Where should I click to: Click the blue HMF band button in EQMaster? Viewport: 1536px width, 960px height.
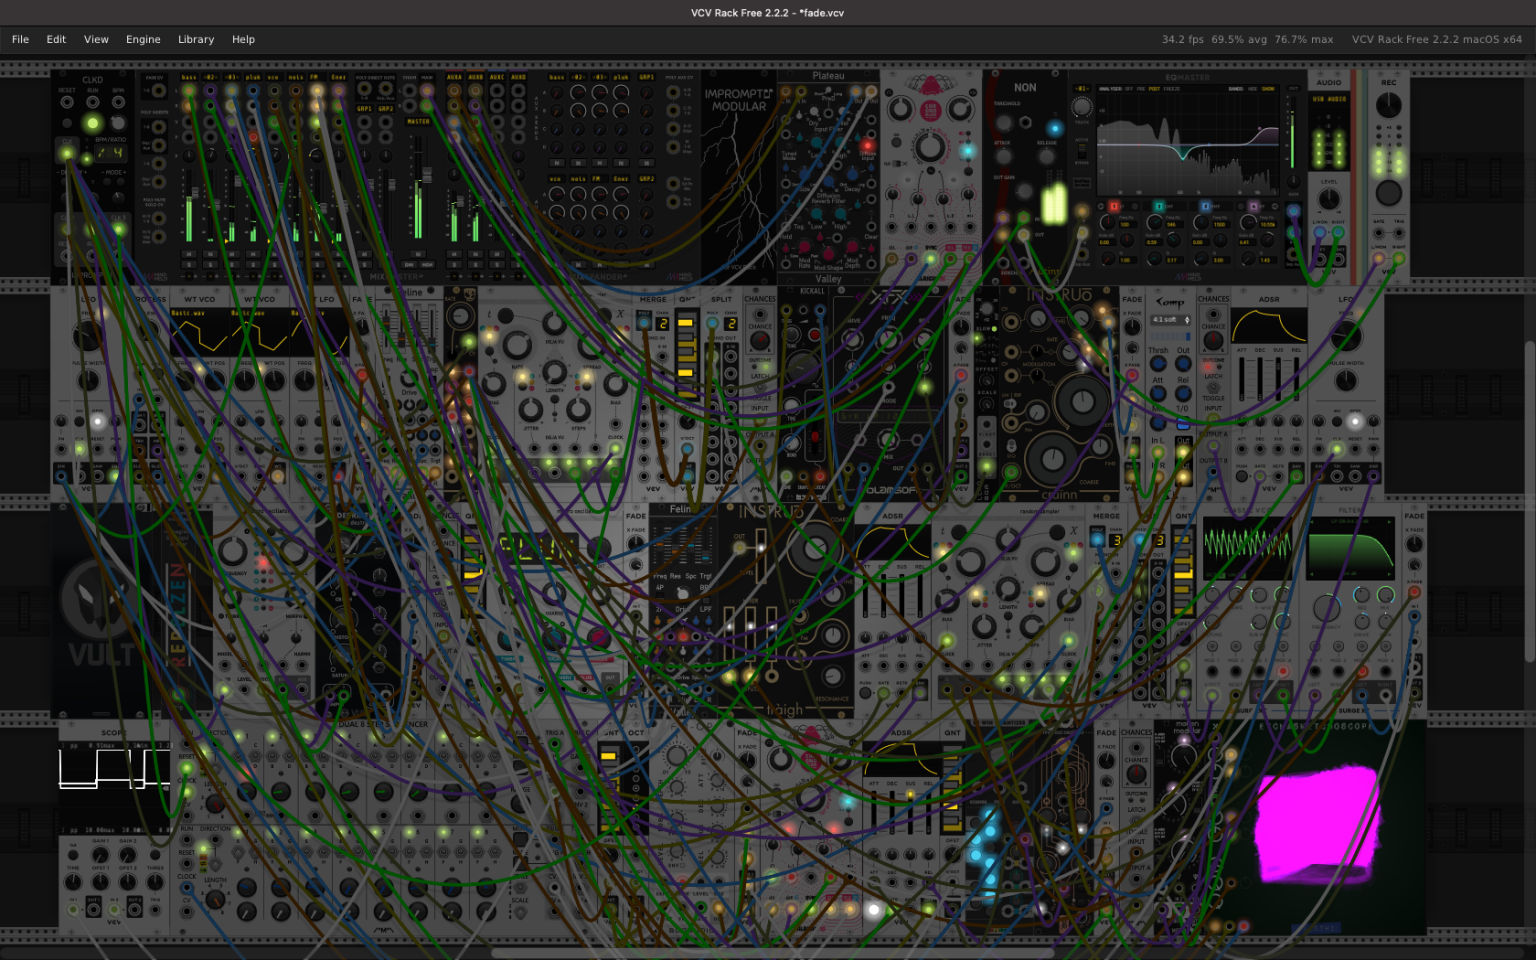[1205, 207]
